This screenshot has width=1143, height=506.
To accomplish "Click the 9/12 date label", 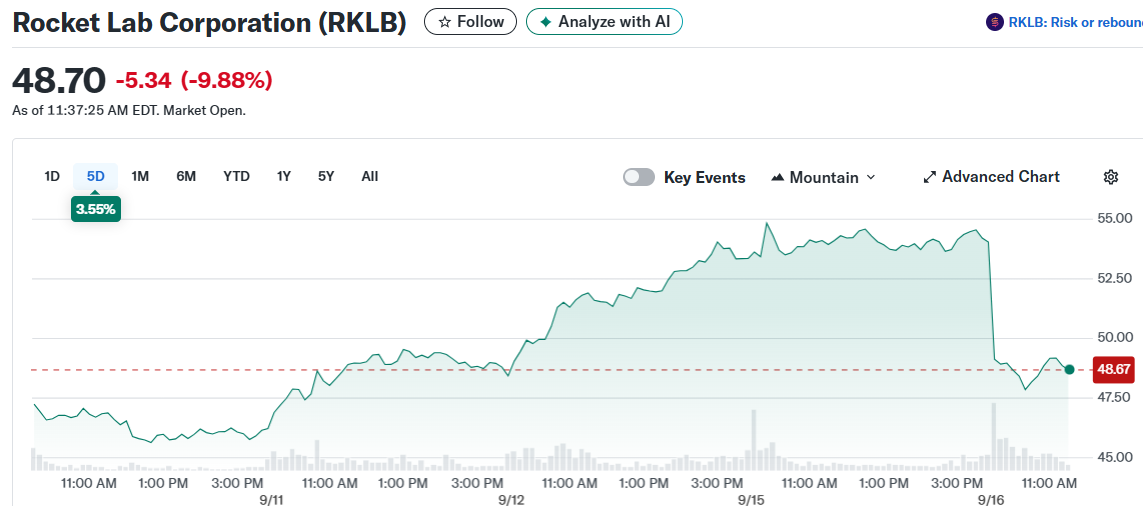I will (511, 499).
